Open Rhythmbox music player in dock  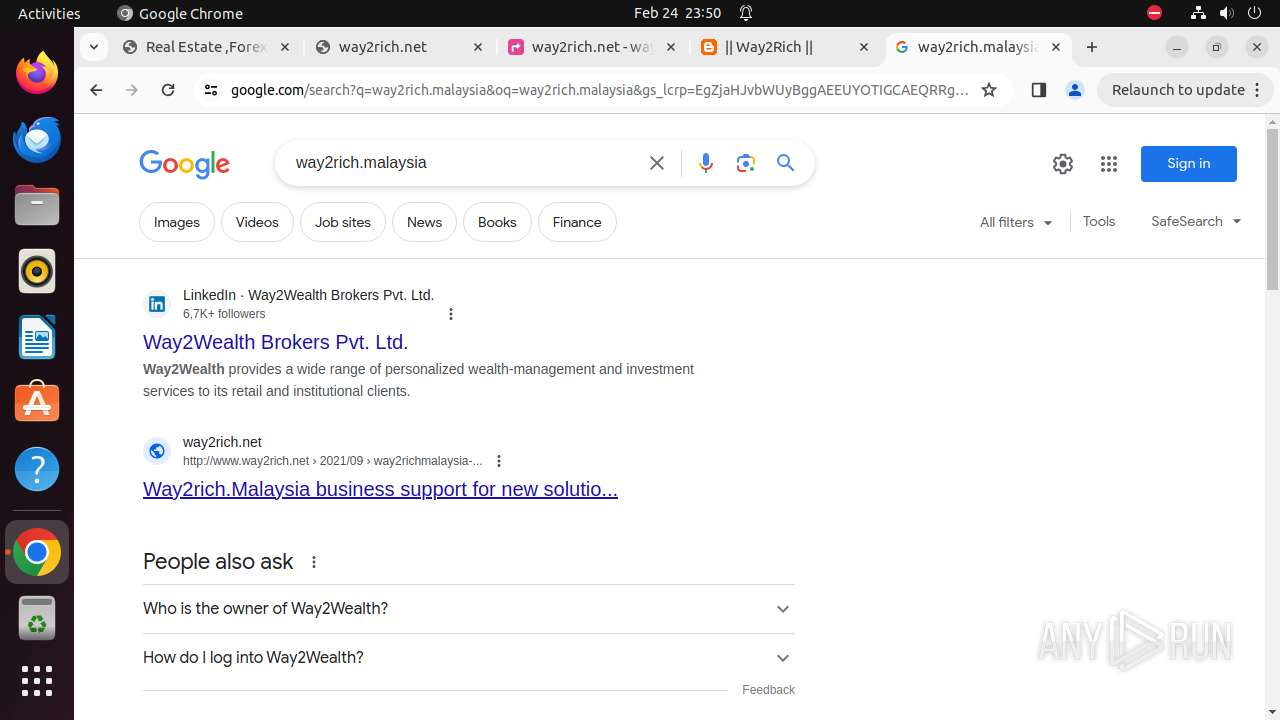37,271
